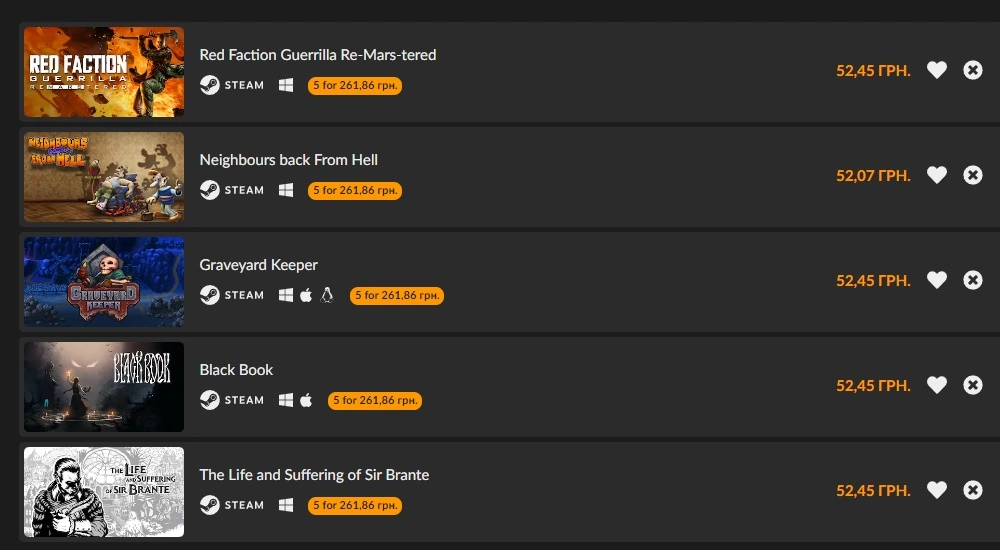Add Graveyard Keeper to wishlist heart
1000x550 pixels.
936,280
